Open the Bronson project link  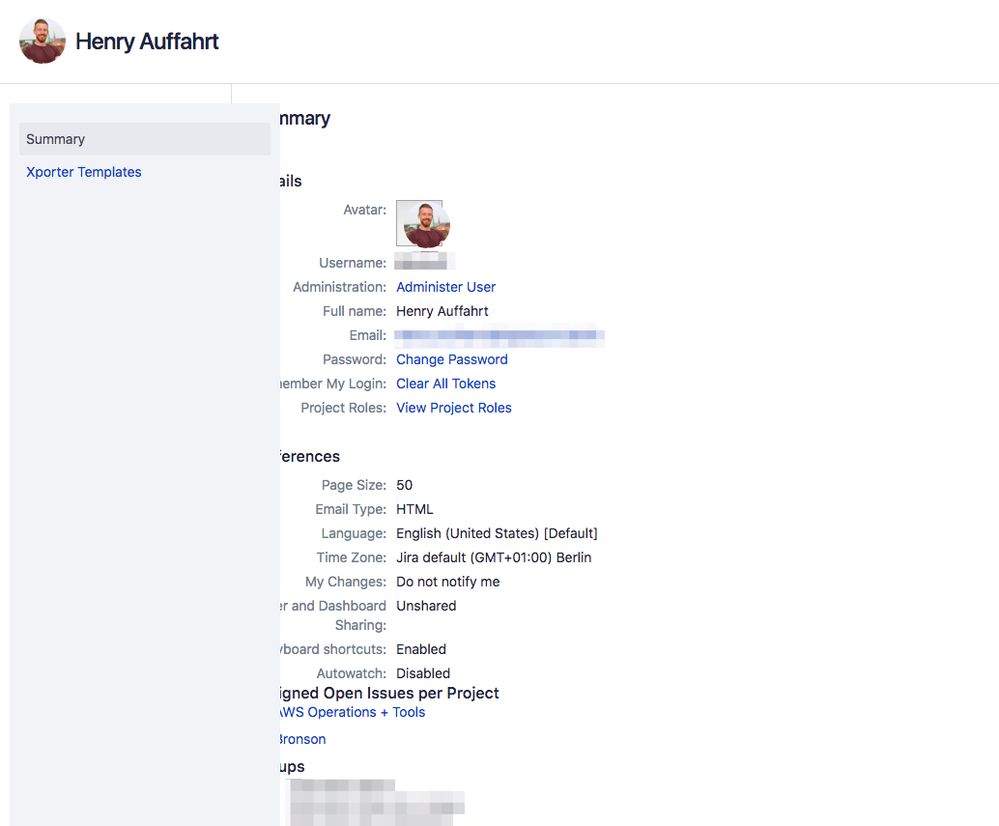[301, 738]
